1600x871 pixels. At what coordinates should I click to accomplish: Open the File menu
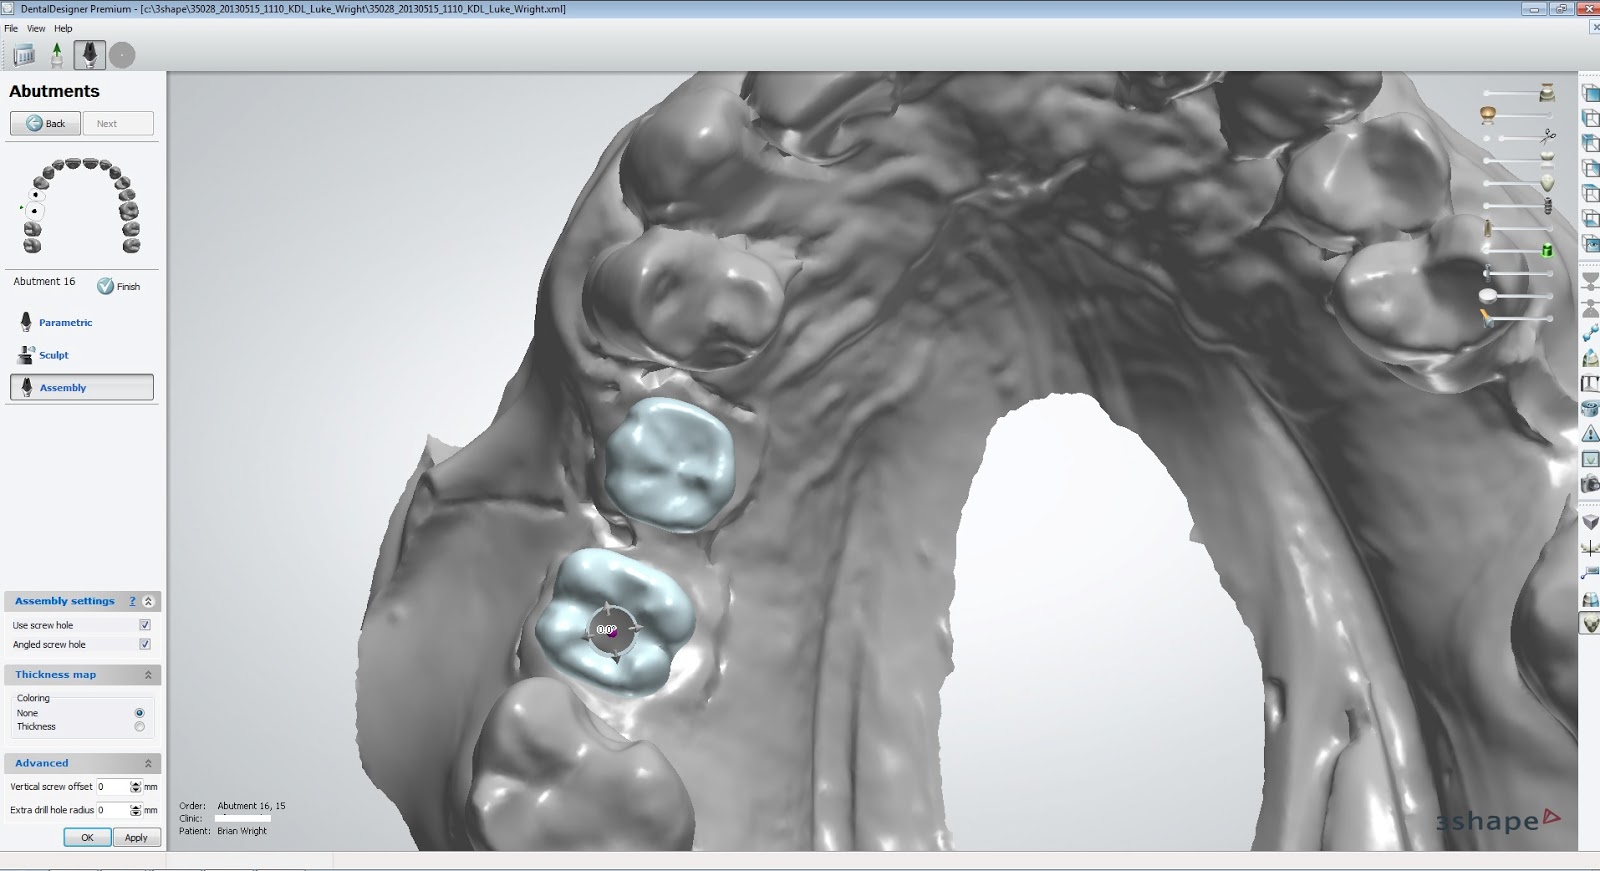tap(11, 28)
